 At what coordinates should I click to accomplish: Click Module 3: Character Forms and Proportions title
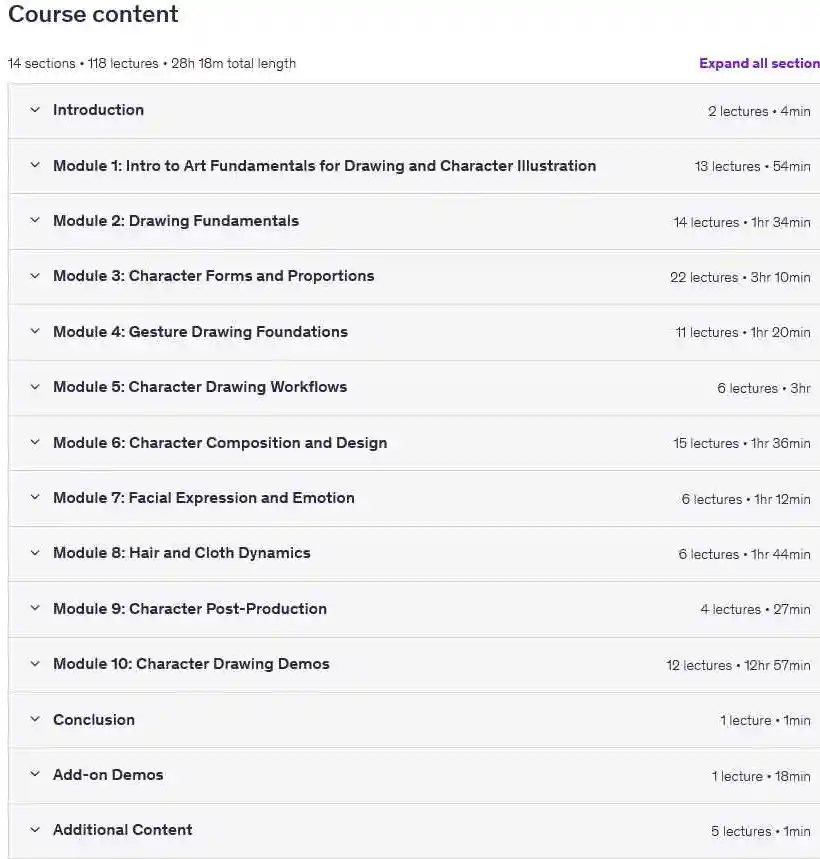(x=214, y=276)
